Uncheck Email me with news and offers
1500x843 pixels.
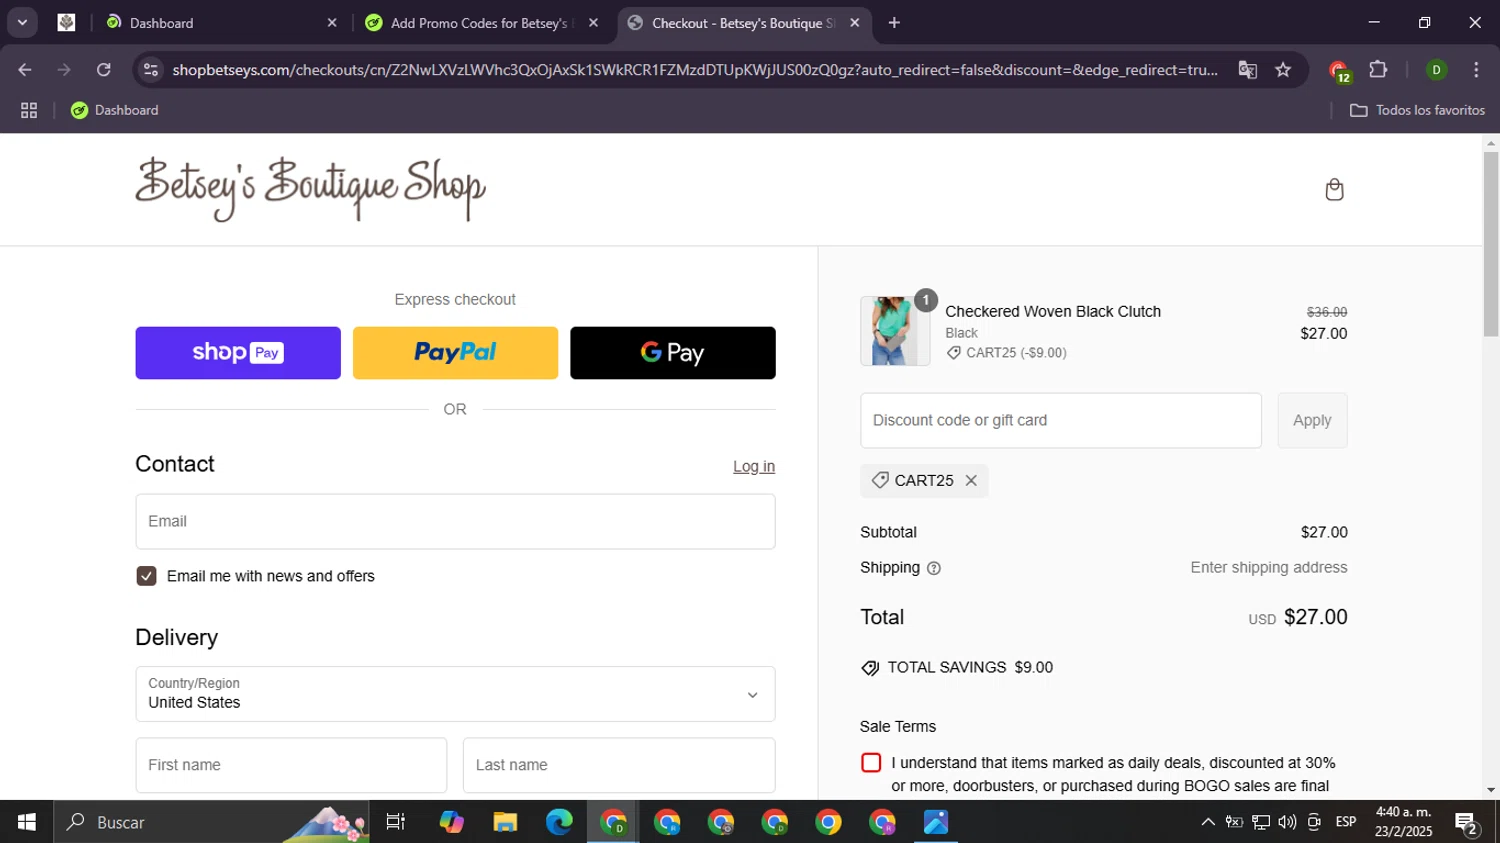(x=146, y=576)
